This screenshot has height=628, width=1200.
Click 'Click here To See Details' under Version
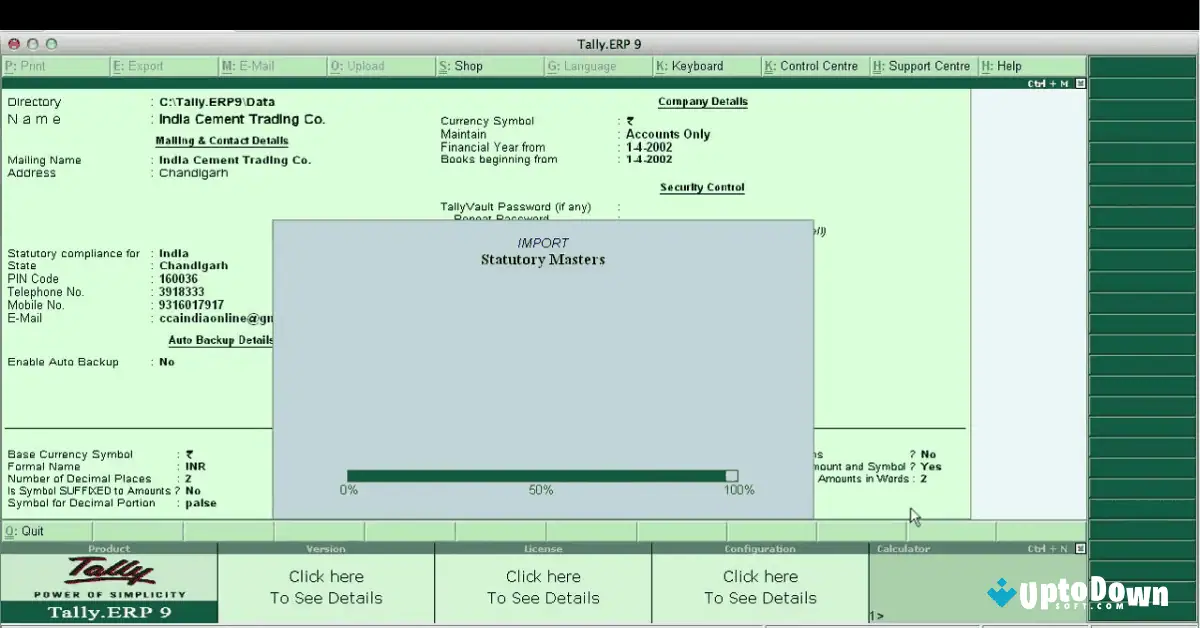coord(326,587)
